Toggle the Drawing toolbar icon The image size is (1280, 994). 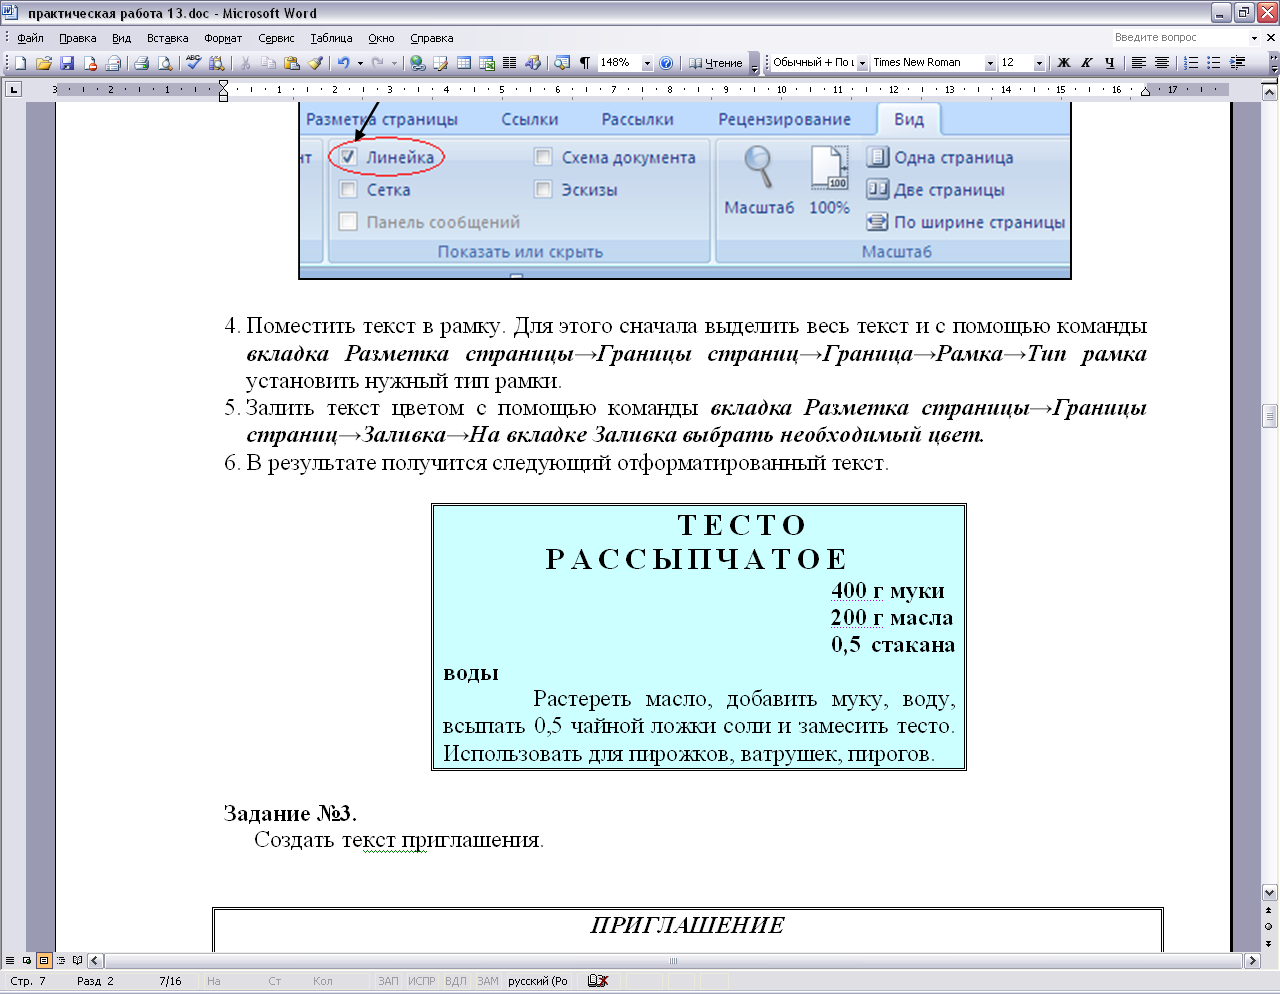point(532,63)
